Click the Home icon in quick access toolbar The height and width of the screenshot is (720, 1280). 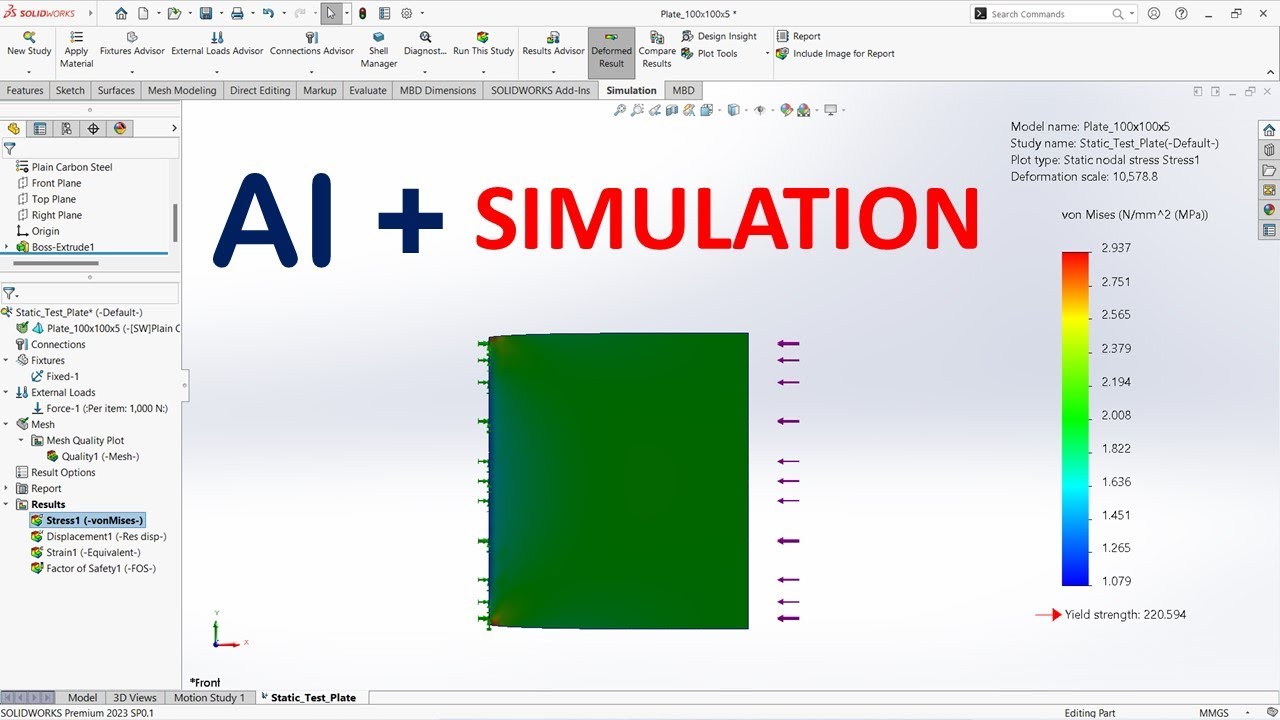click(x=121, y=14)
